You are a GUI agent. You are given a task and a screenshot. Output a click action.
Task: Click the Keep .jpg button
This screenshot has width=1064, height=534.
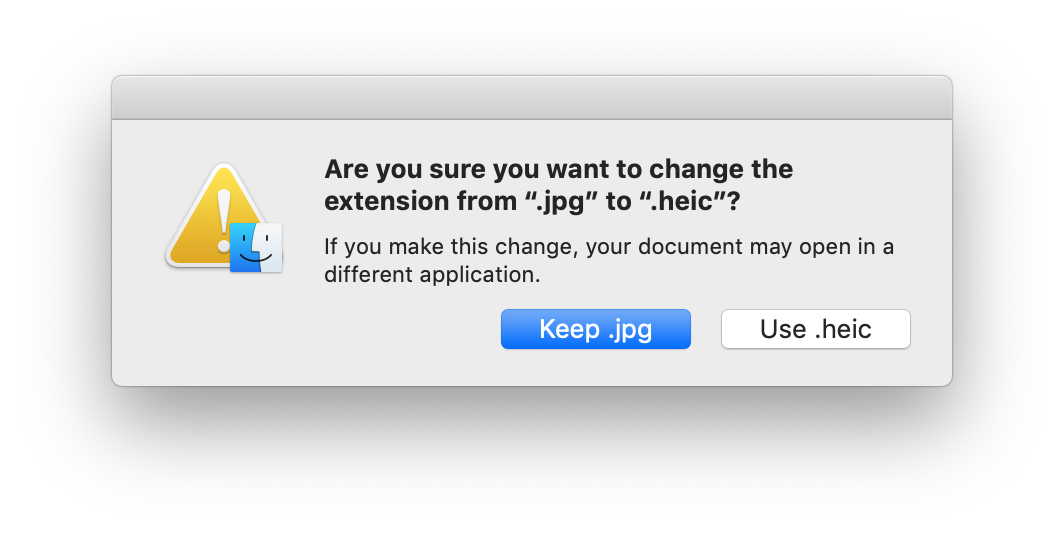tap(595, 329)
